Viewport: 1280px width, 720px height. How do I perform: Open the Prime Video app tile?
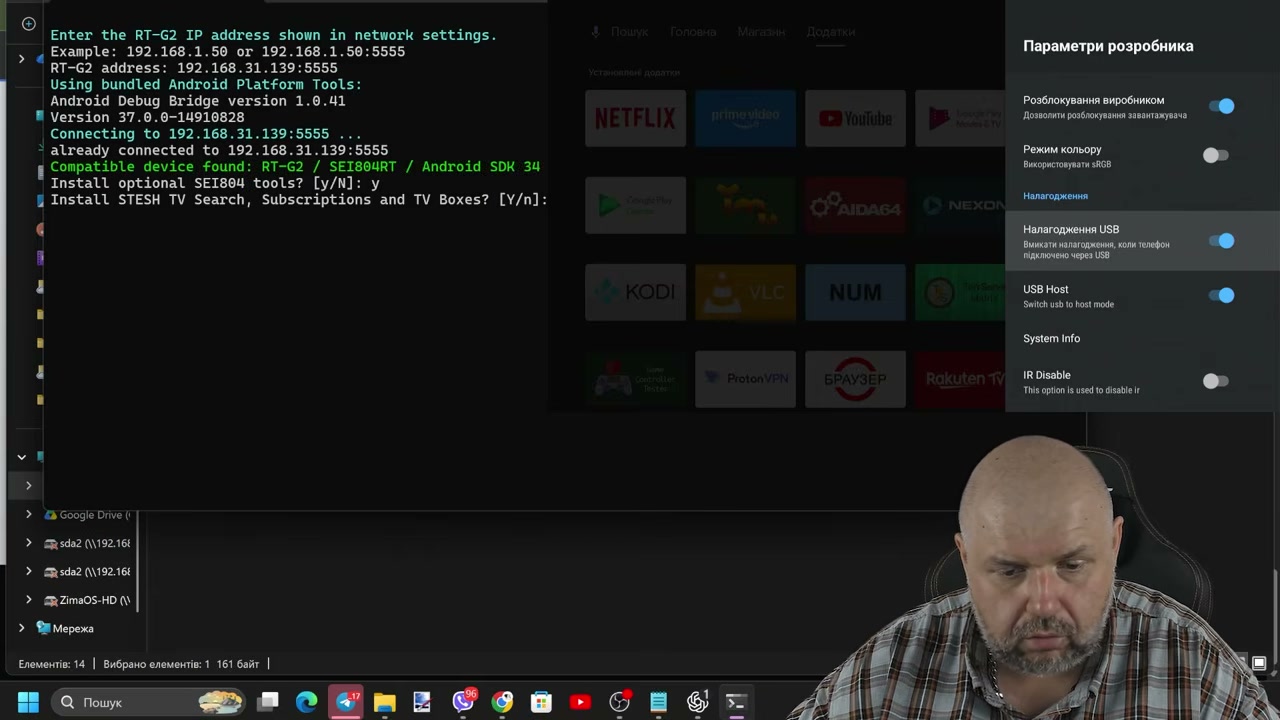(745, 119)
